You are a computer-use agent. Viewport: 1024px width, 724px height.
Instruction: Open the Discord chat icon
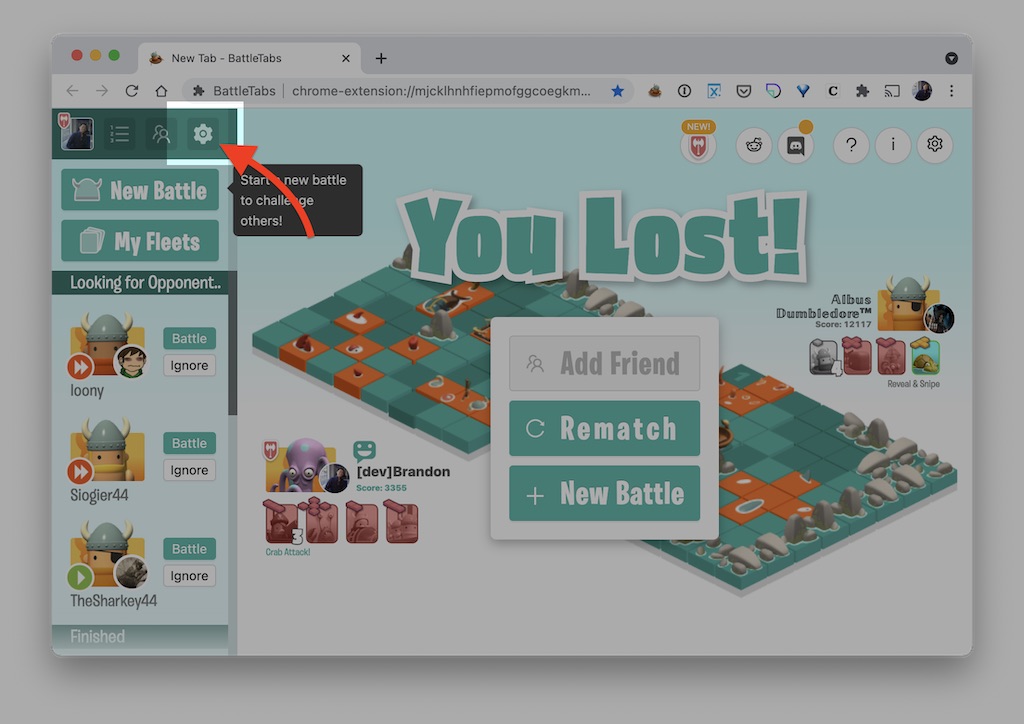click(796, 145)
